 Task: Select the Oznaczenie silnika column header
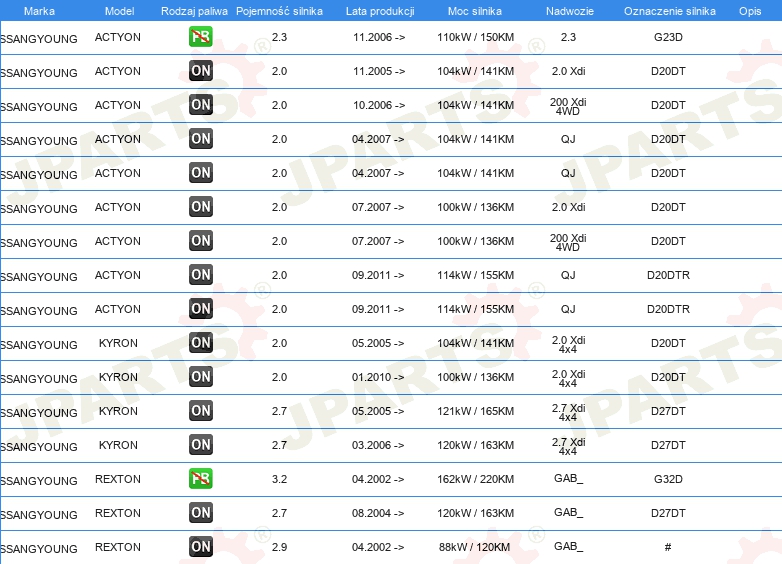[x=669, y=11]
